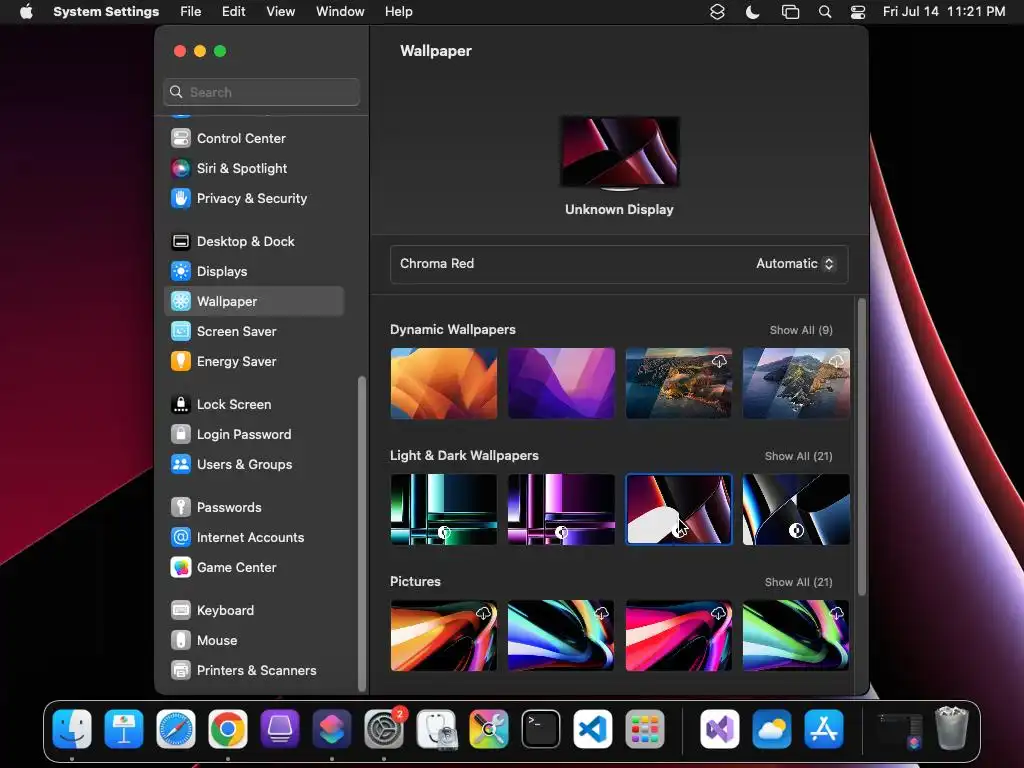Click the Shortcuts menu bar icon
Screen dimensions: 1024x768
(x=717, y=12)
